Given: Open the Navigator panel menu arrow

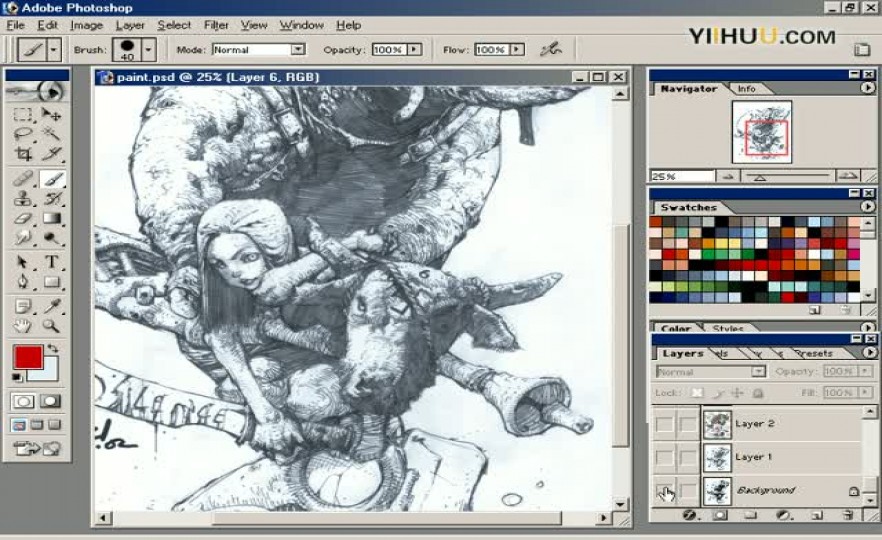Looking at the screenshot, I should [x=867, y=88].
